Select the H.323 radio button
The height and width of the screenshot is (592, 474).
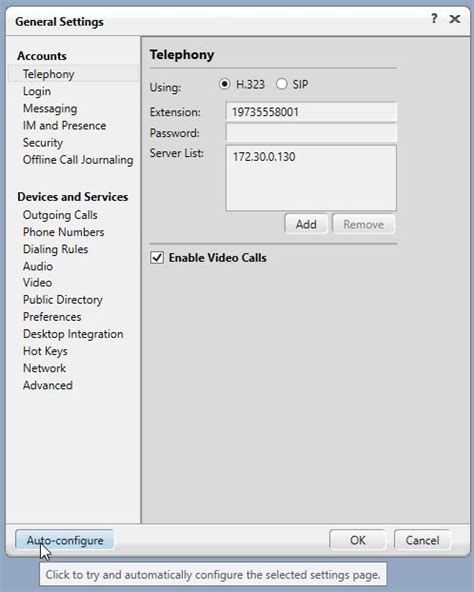pos(224,84)
